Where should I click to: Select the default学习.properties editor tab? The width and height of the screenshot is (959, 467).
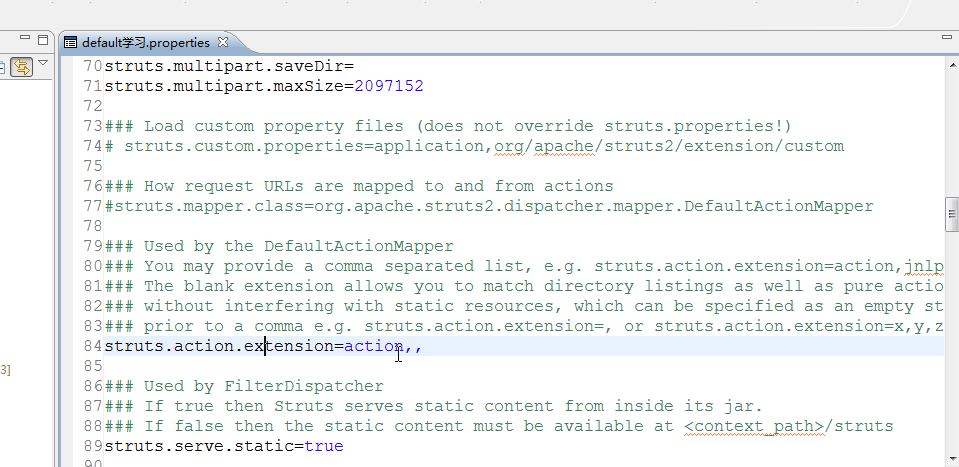145,43
